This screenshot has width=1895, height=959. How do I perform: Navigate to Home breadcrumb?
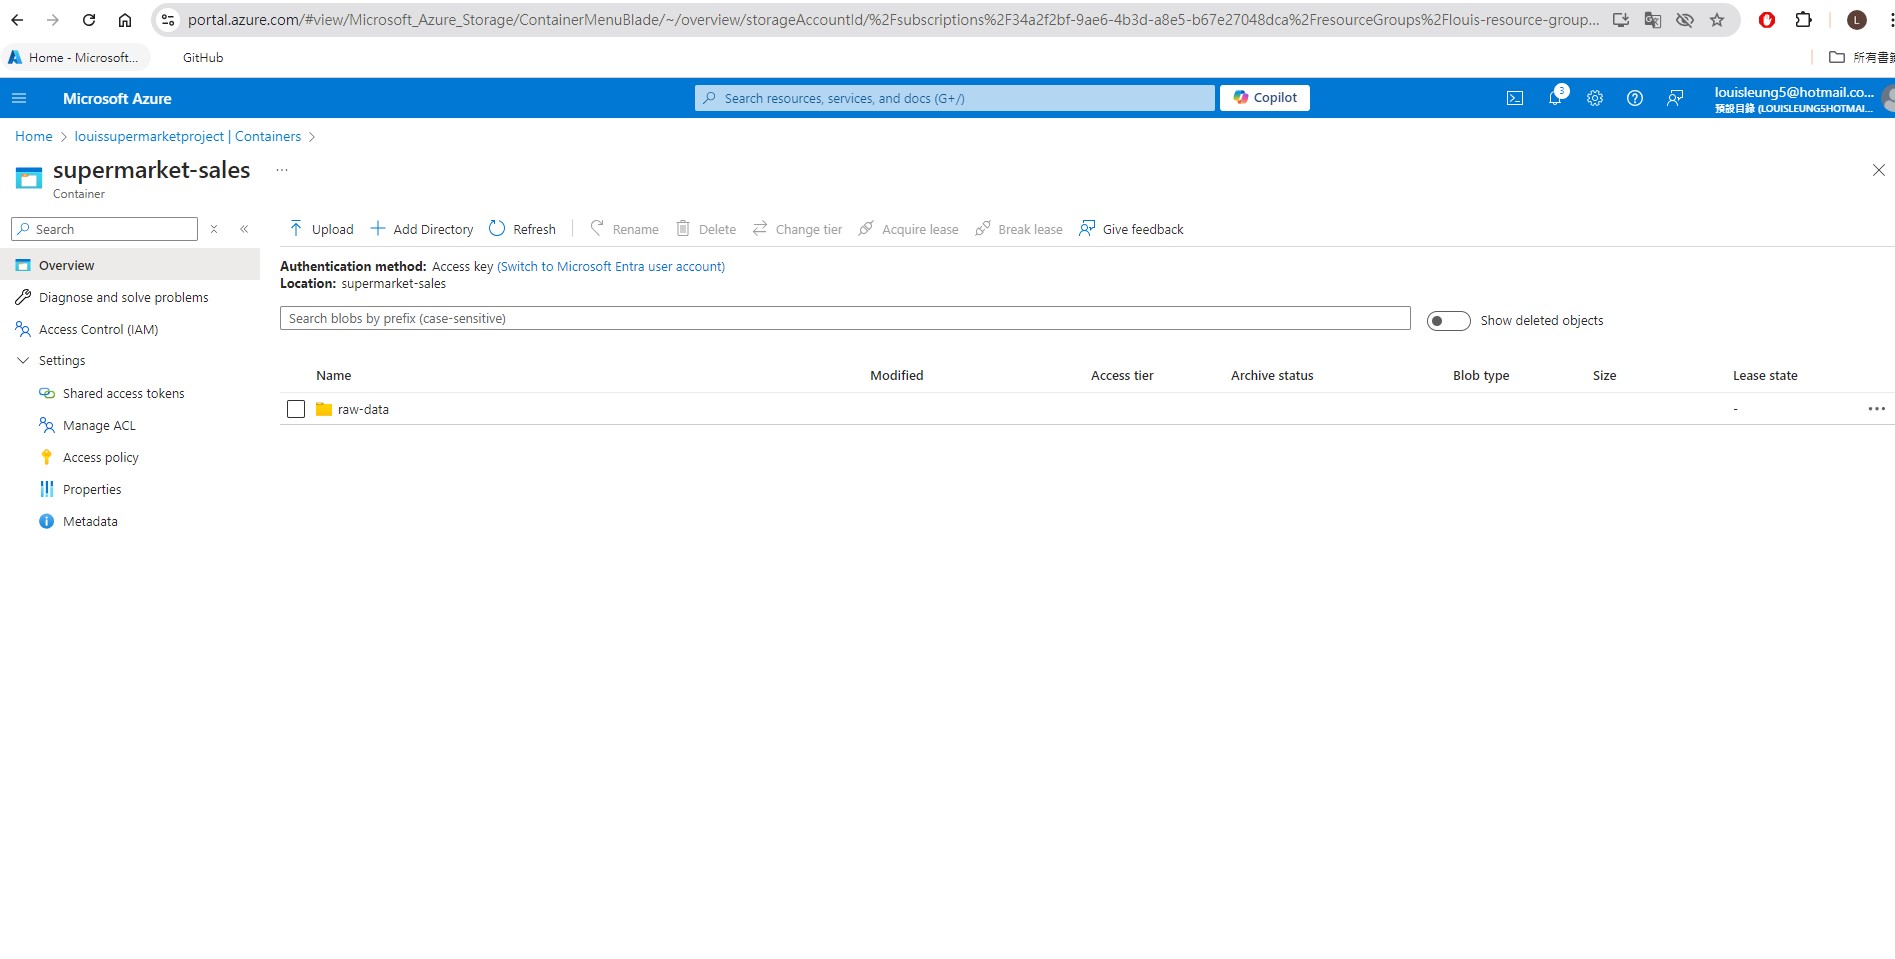pos(33,136)
